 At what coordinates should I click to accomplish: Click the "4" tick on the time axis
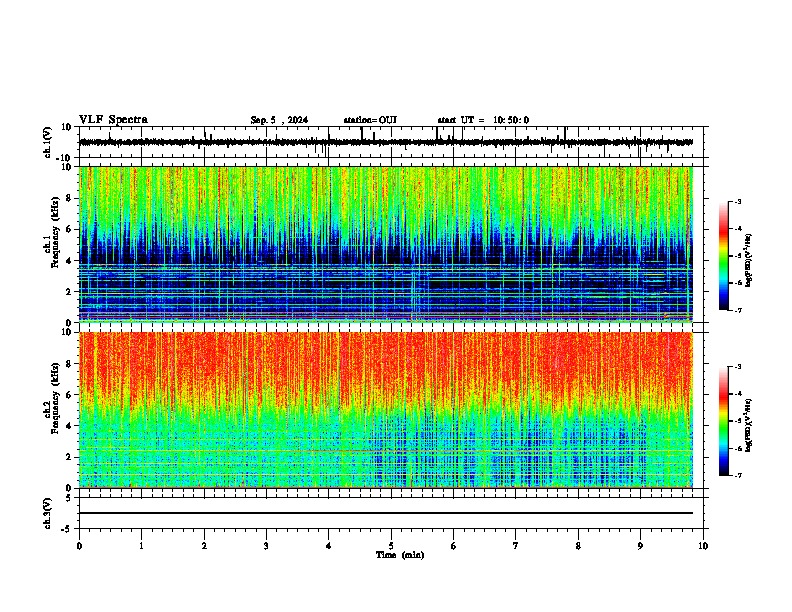tap(329, 546)
